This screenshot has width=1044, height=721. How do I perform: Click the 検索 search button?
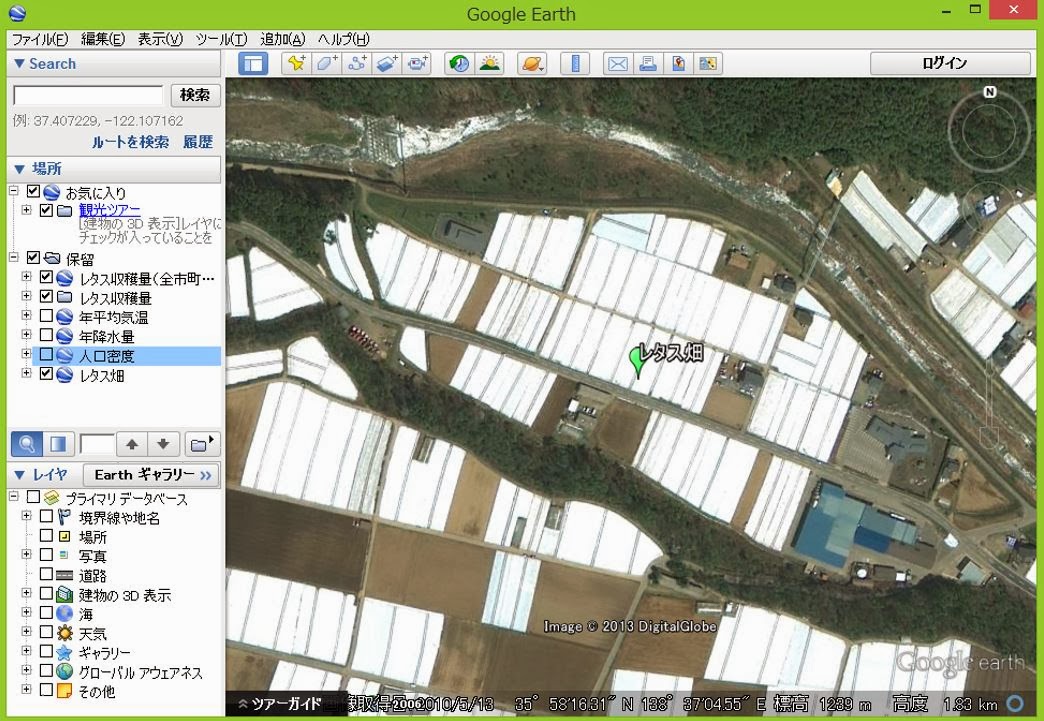tap(195, 95)
